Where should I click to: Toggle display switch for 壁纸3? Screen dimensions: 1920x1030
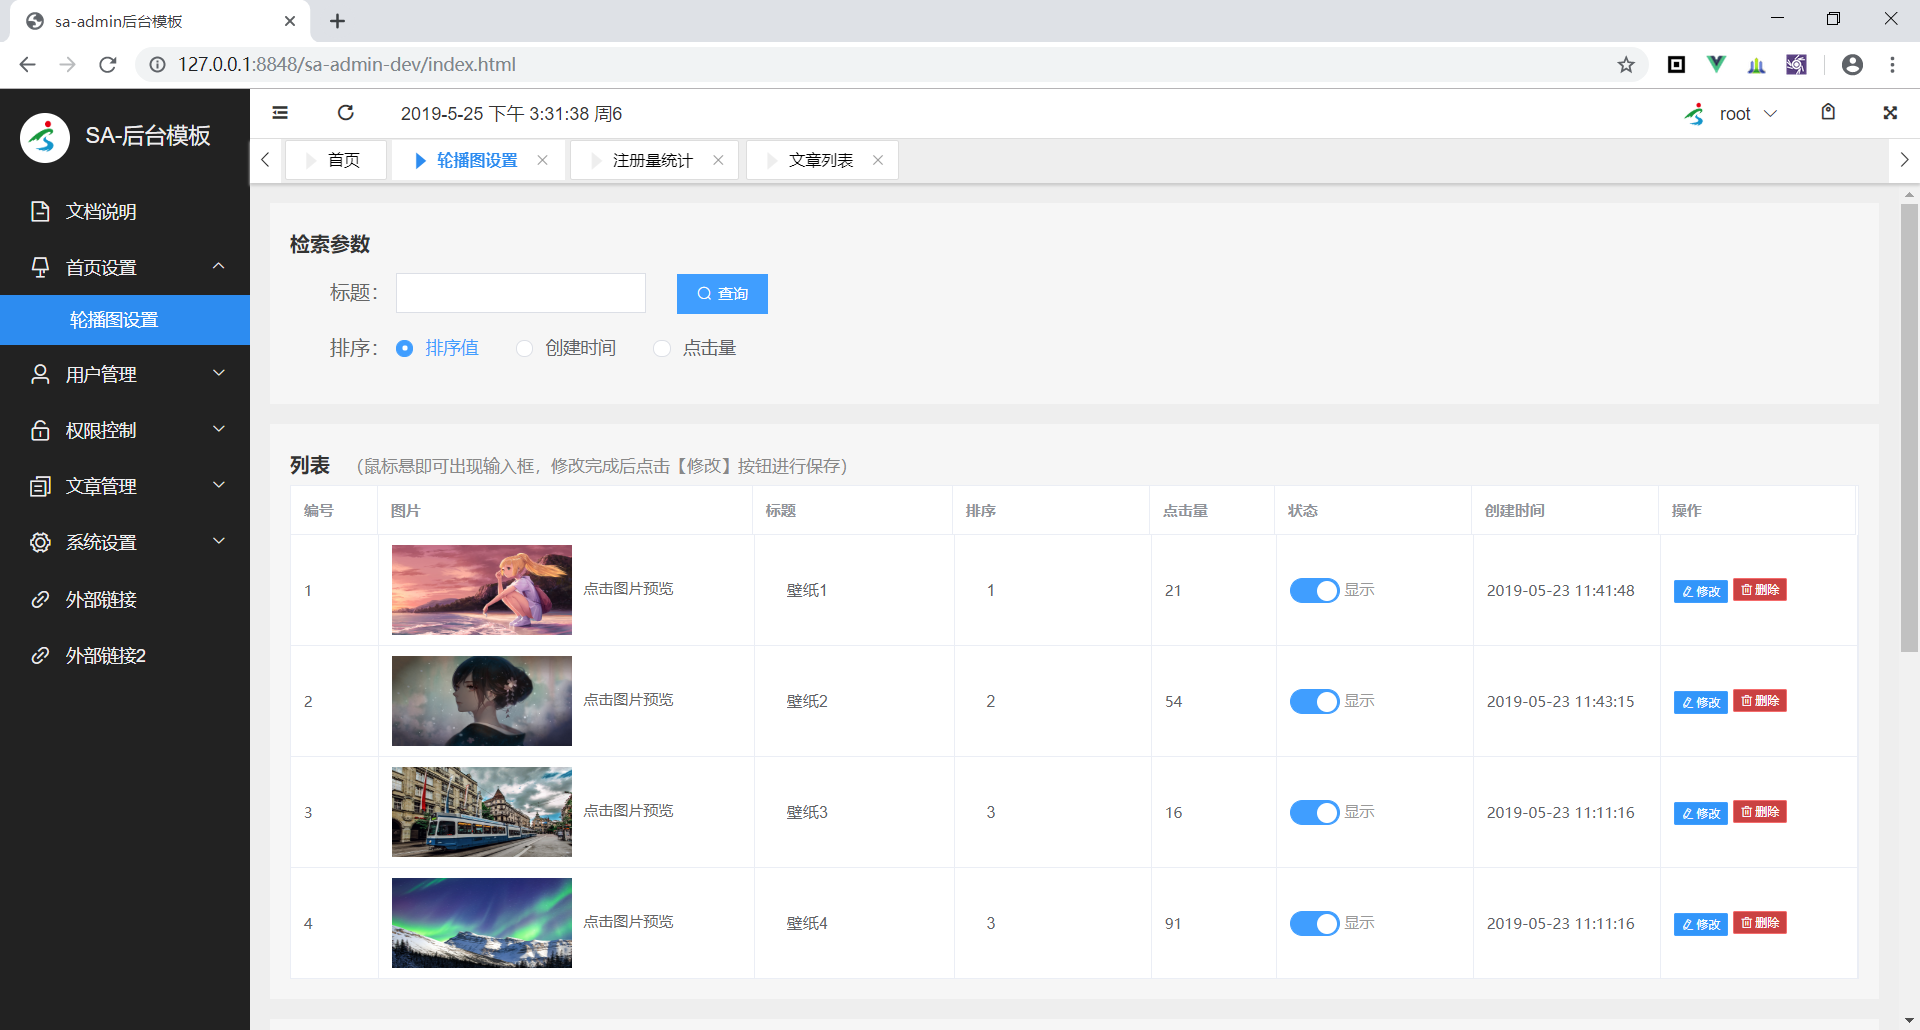[x=1314, y=813]
